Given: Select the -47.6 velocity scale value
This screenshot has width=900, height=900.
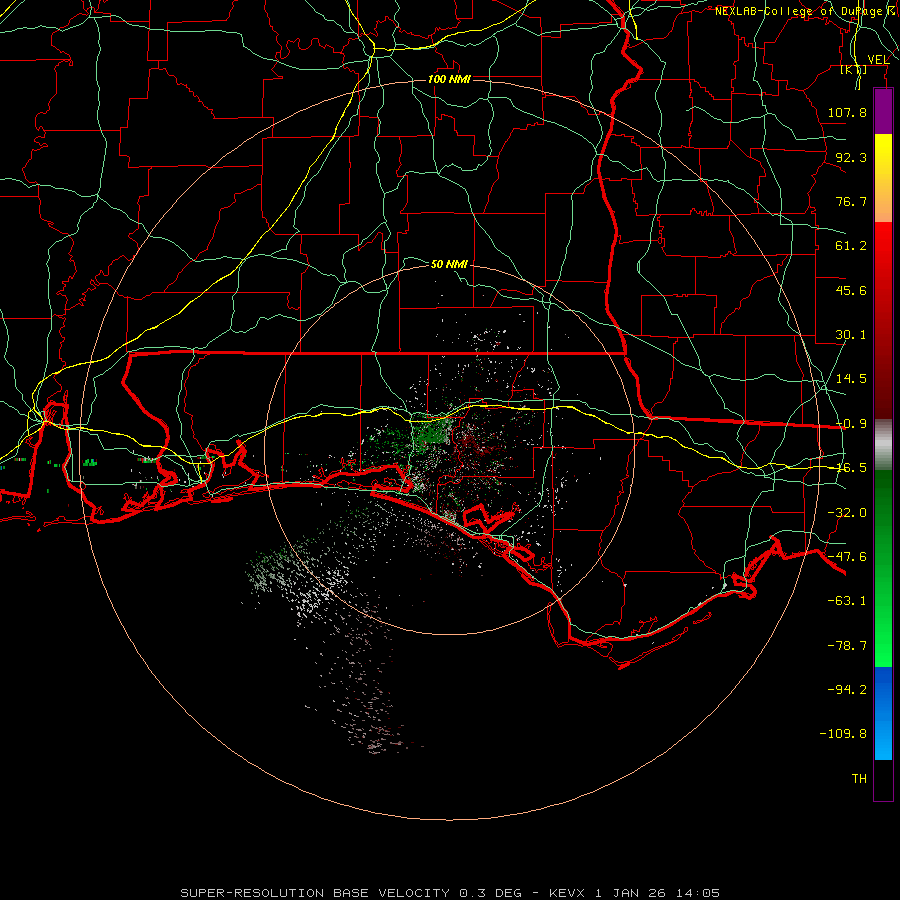Looking at the screenshot, I should pyautogui.click(x=847, y=557).
